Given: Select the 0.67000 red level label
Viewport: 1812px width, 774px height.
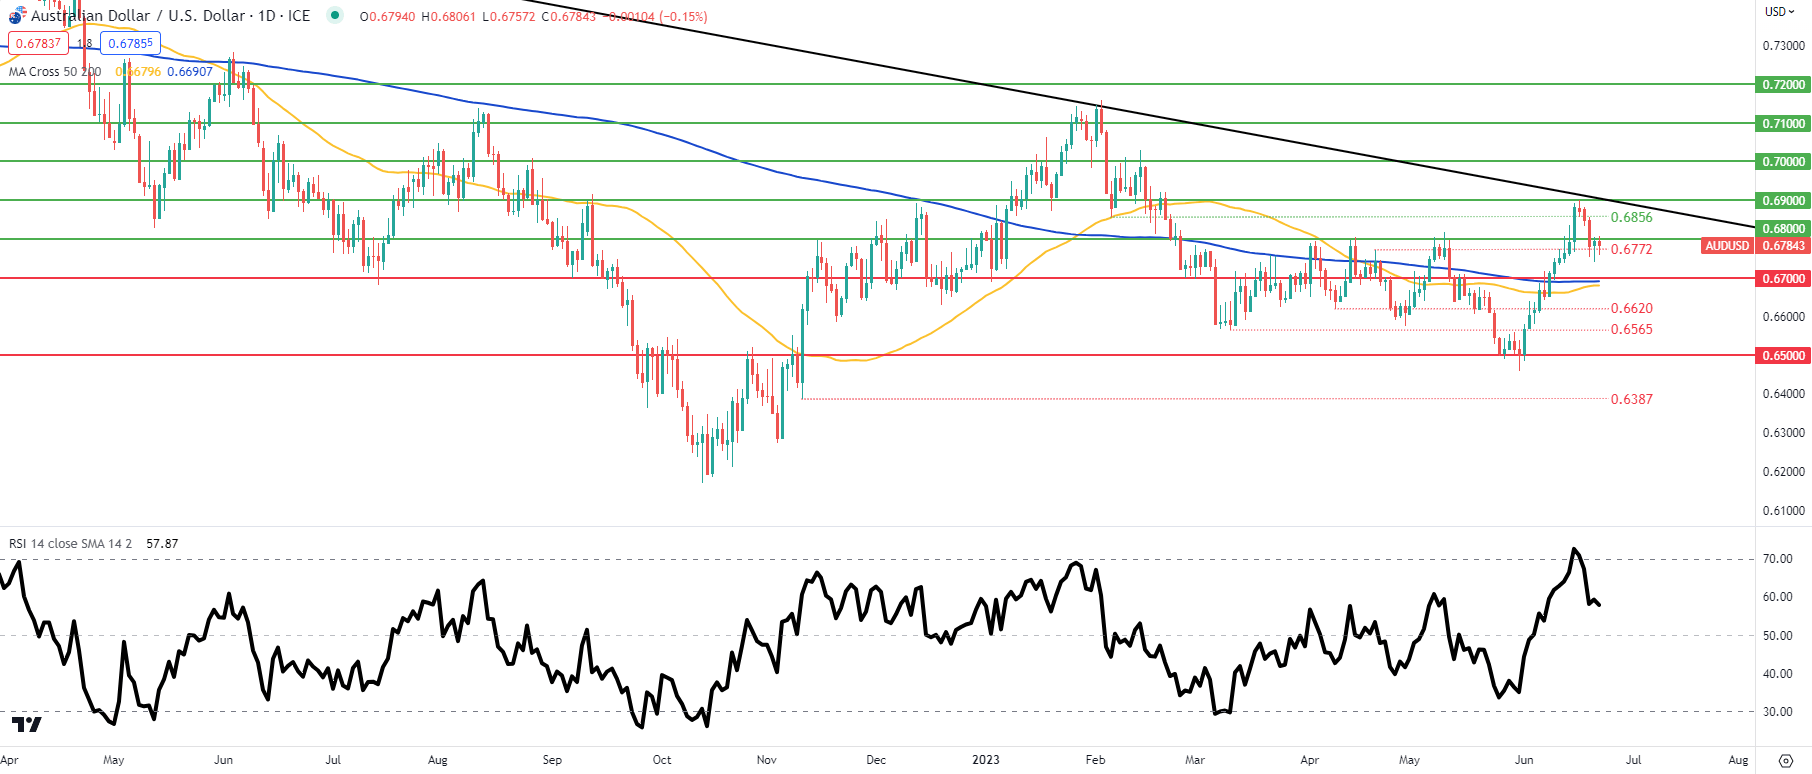Looking at the screenshot, I should point(1784,279).
